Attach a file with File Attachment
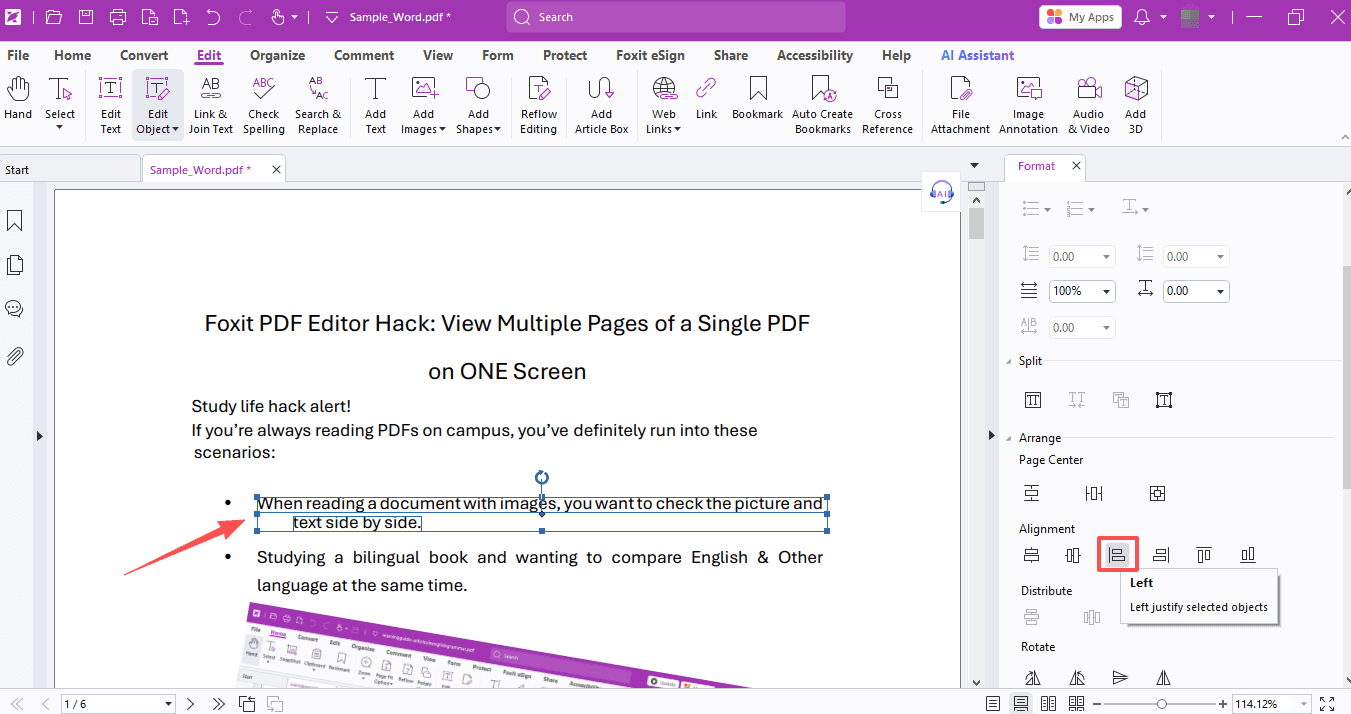Viewport: 1351px width, 714px height. point(961,104)
